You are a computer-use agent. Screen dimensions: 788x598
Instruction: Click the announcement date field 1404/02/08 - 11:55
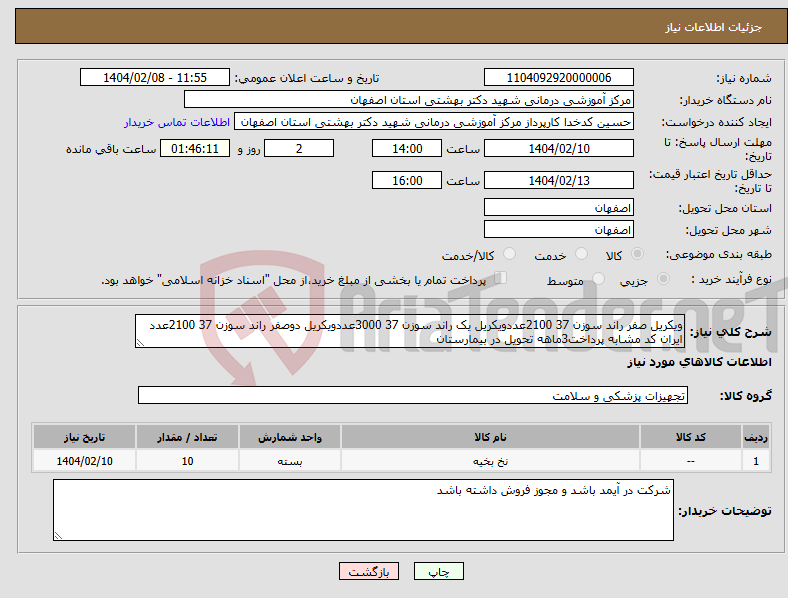point(155,77)
